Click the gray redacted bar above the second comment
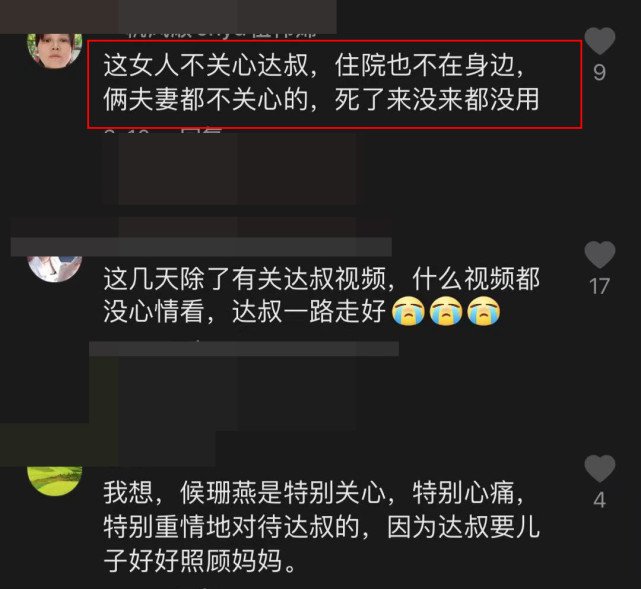This screenshot has width=641, height=589. coord(201,247)
